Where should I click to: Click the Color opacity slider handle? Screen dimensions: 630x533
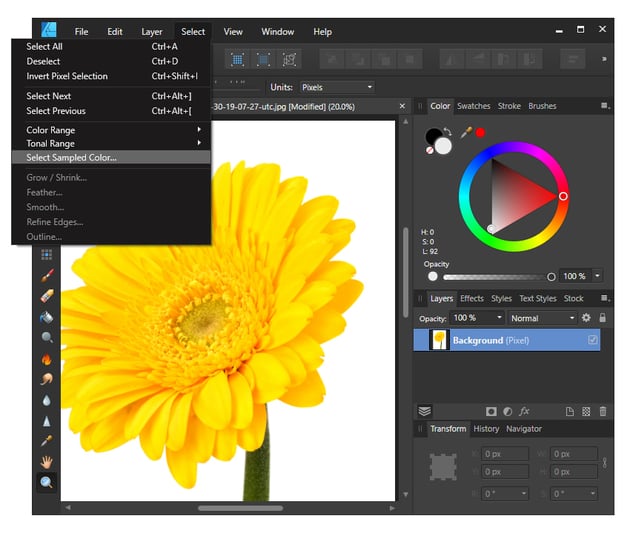click(x=551, y=277)
